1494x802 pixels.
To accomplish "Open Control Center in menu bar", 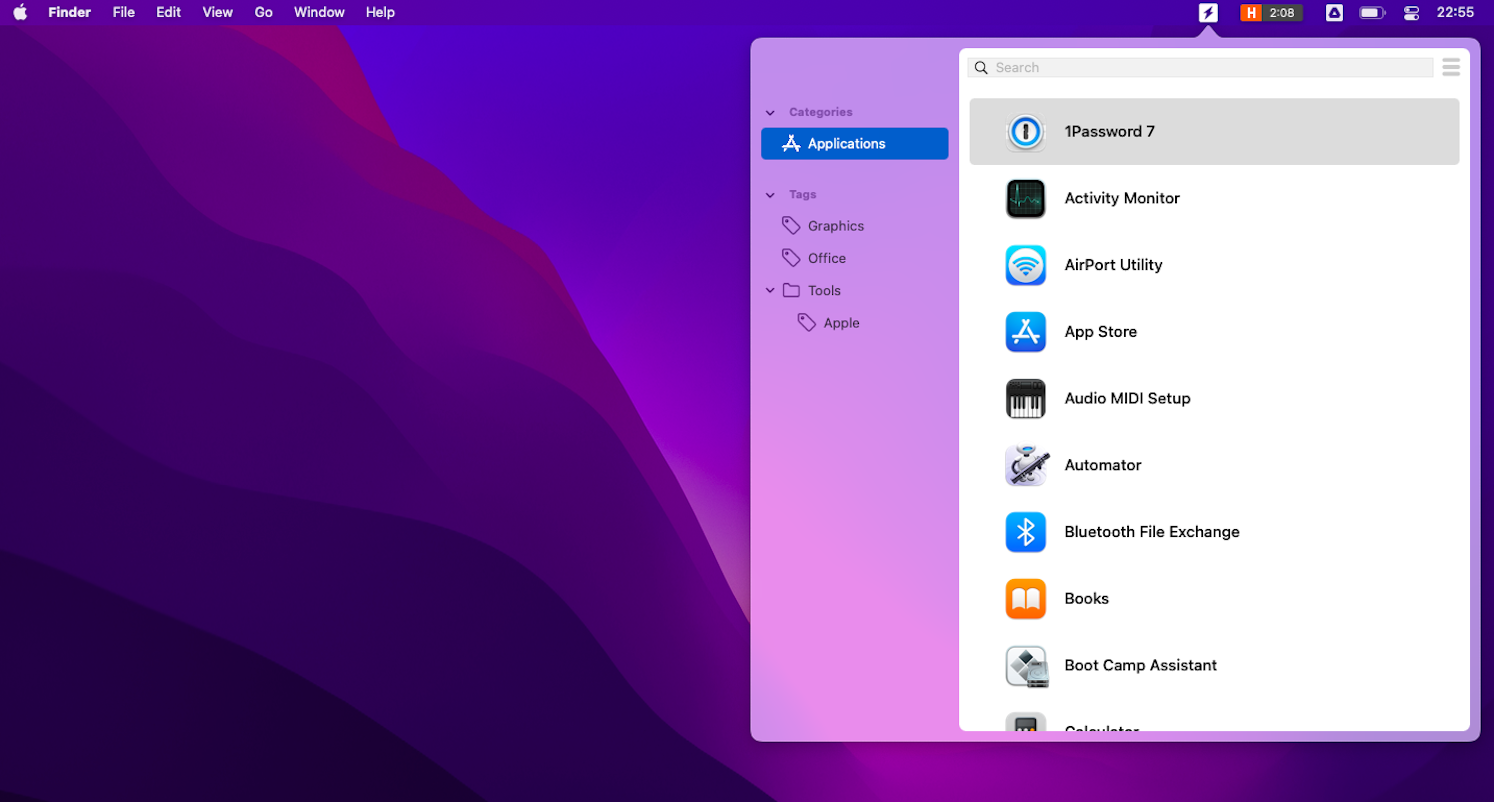I will click(1411, 13).
